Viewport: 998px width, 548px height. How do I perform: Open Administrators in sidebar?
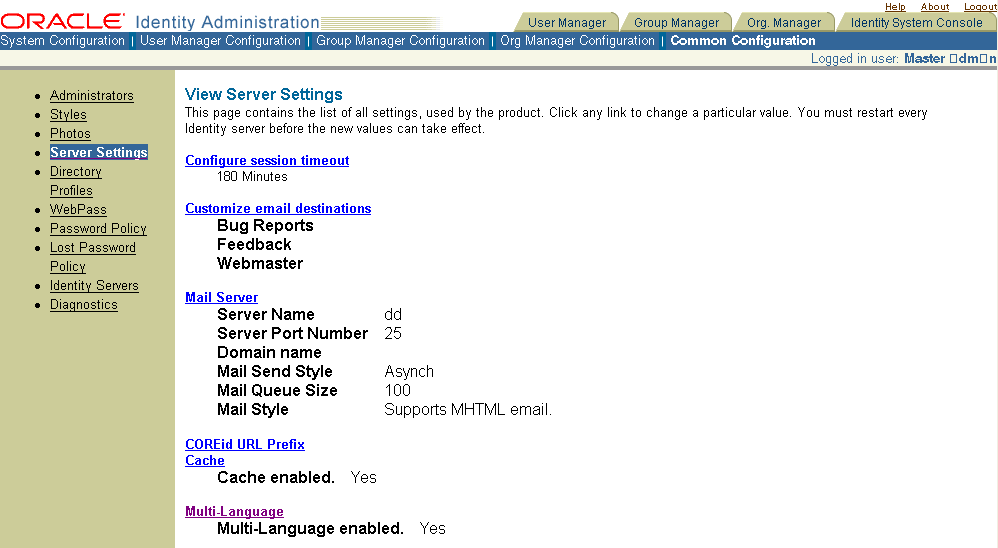(92, 95)
